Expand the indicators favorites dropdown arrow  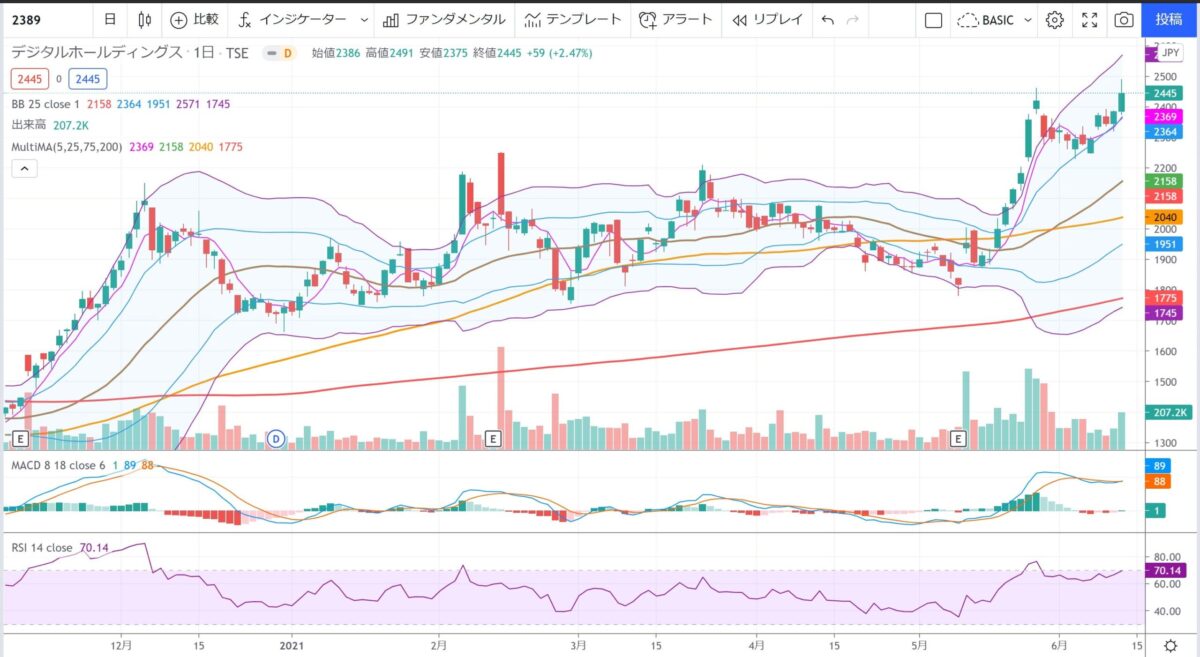363,19
